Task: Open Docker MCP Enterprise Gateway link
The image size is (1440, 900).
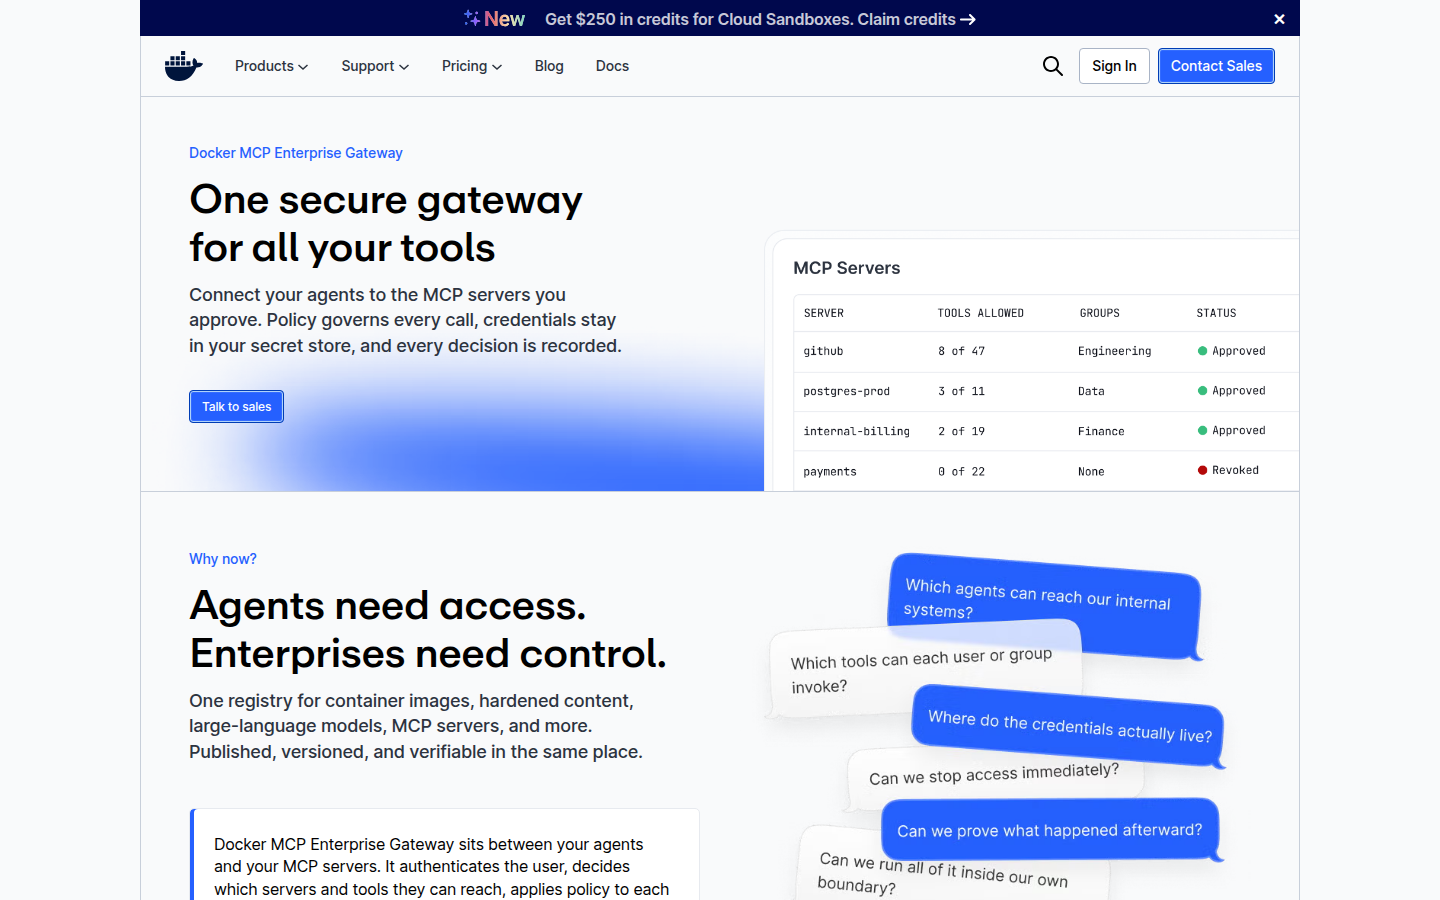Action: (x=296, y=153)
